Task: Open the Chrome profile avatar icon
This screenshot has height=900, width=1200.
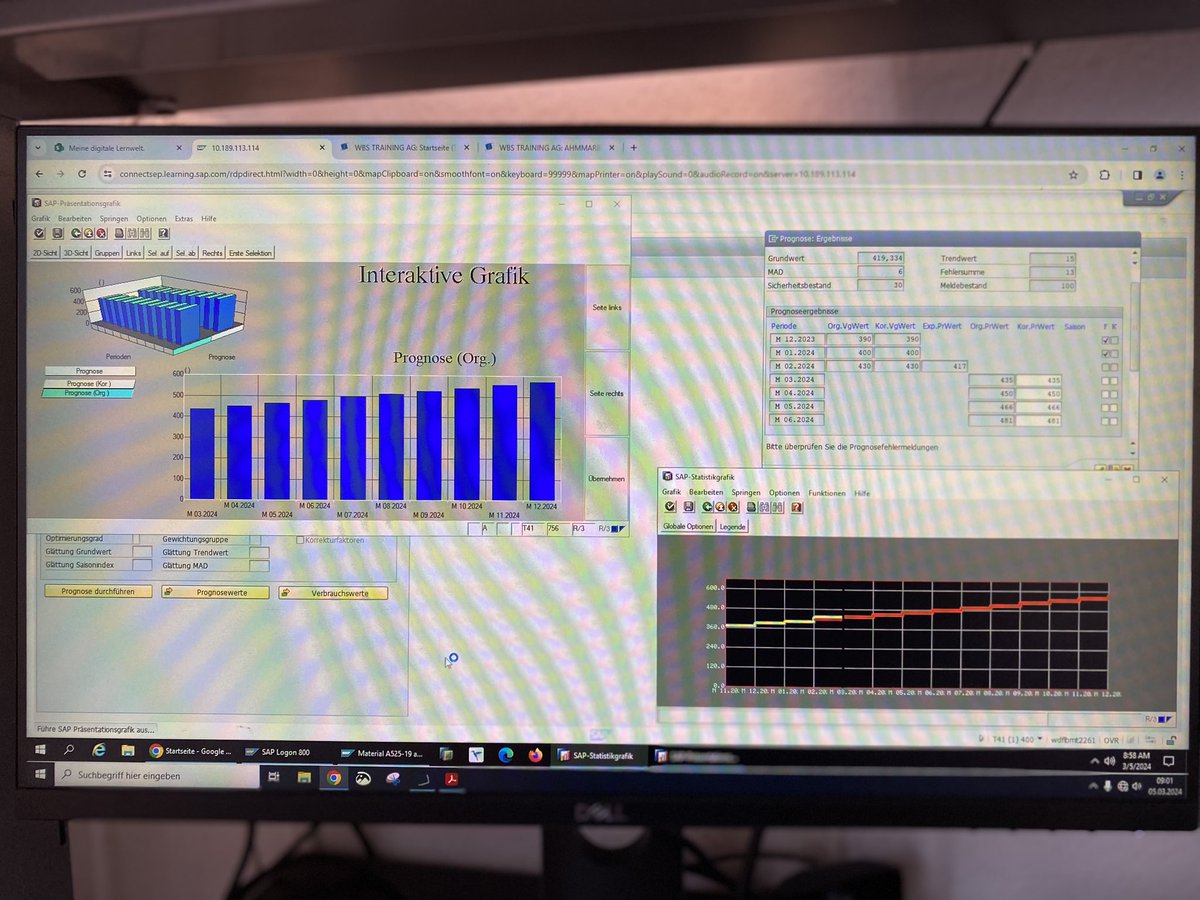Action: point(1160,174)
